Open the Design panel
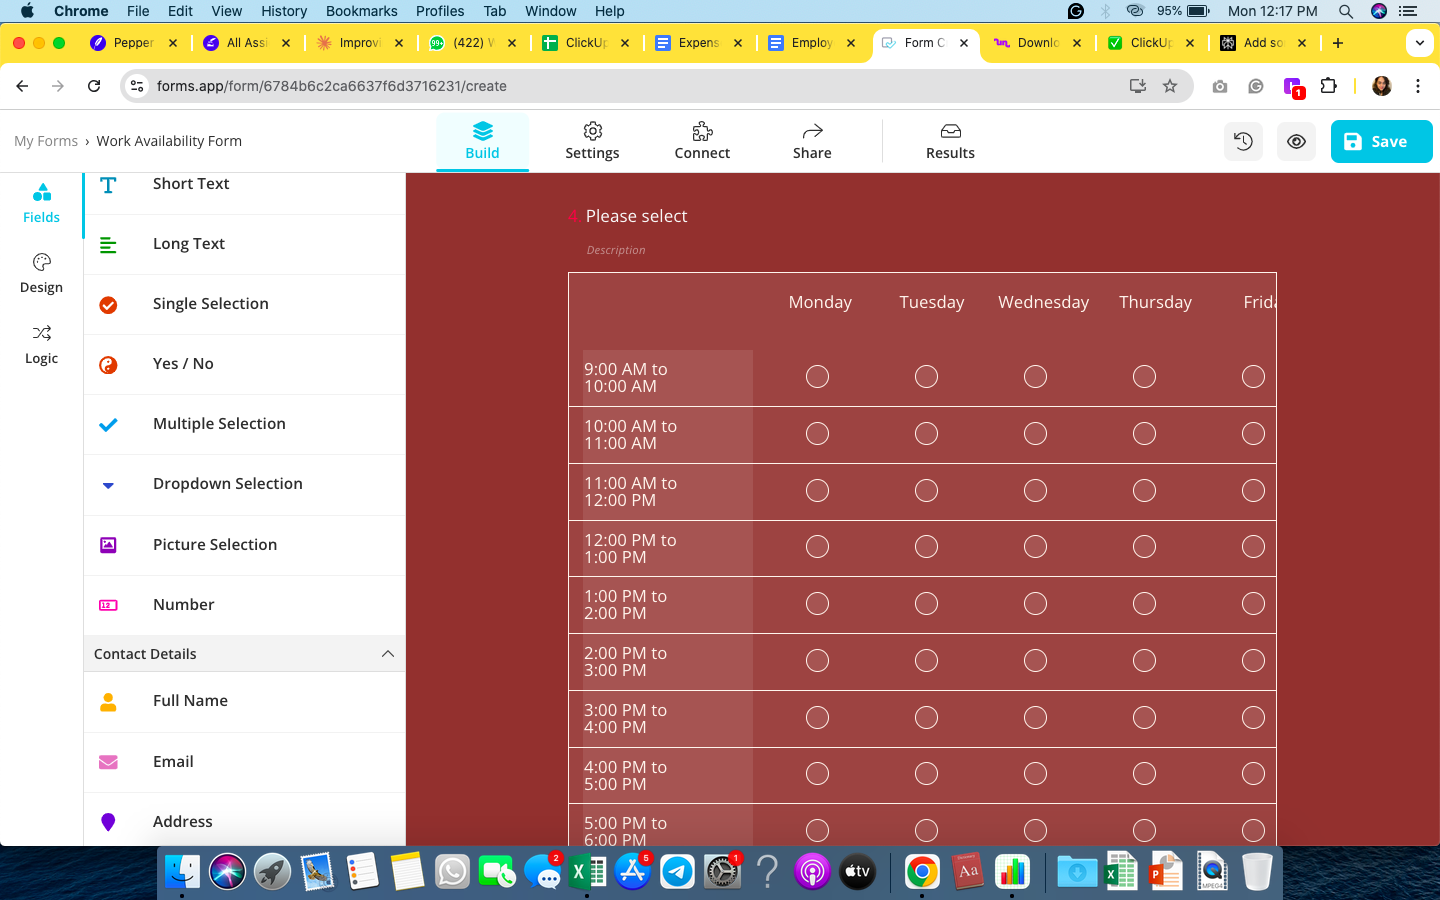 pyautogui.click(x=41, y=273)
